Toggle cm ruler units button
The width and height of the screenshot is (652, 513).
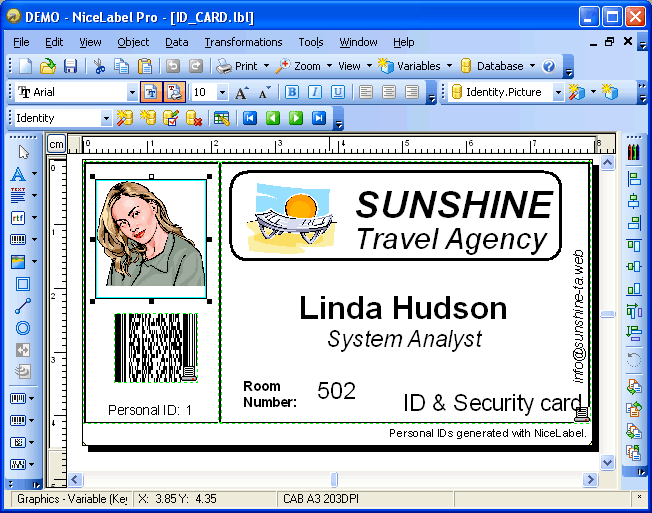(56, 145)
